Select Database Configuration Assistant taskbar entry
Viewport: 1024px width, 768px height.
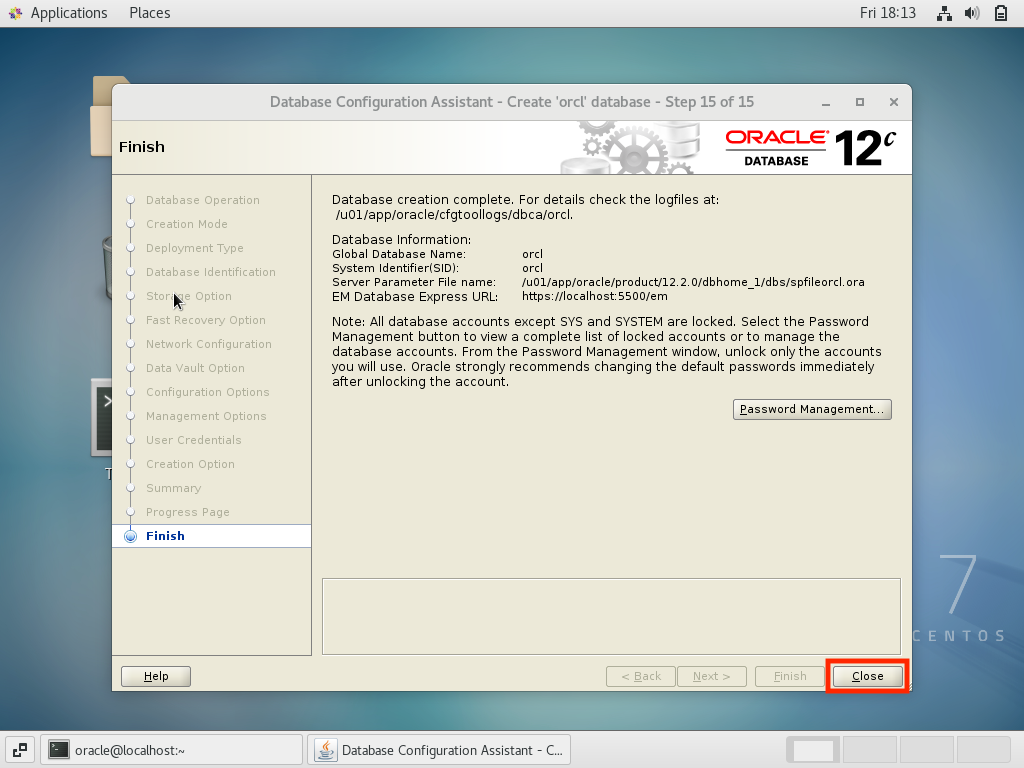439,750
